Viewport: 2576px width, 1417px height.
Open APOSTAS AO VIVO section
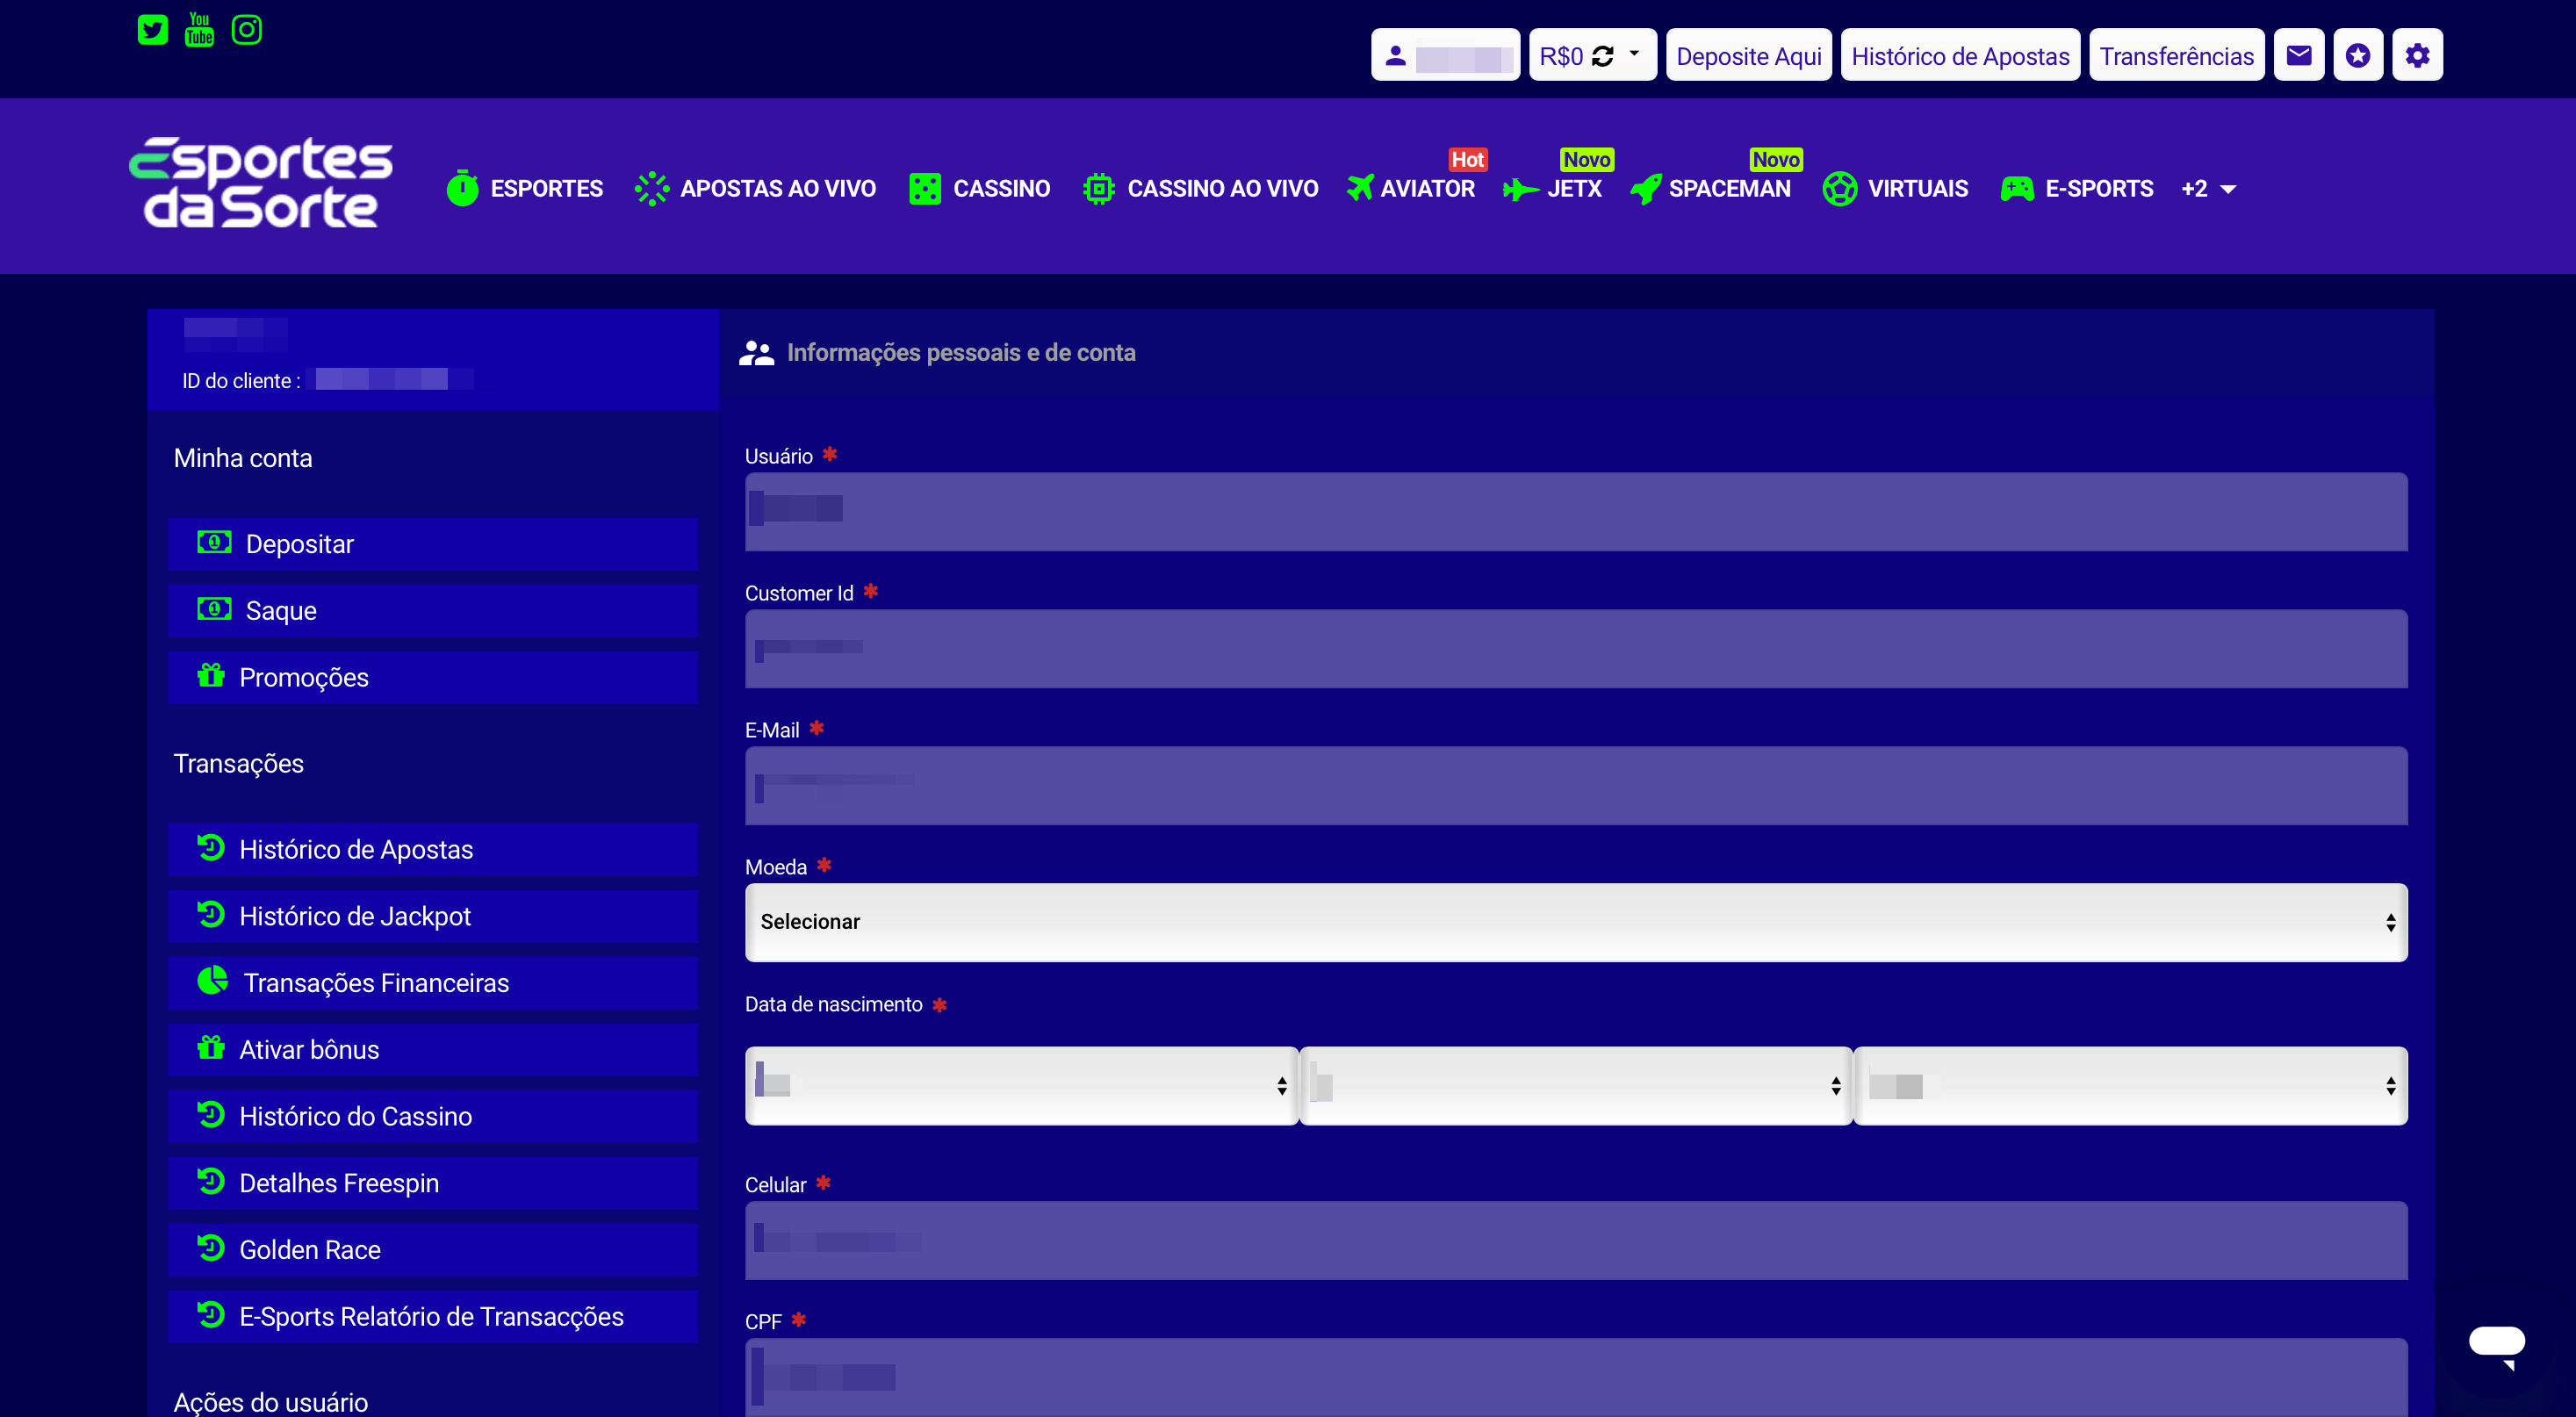756,188
